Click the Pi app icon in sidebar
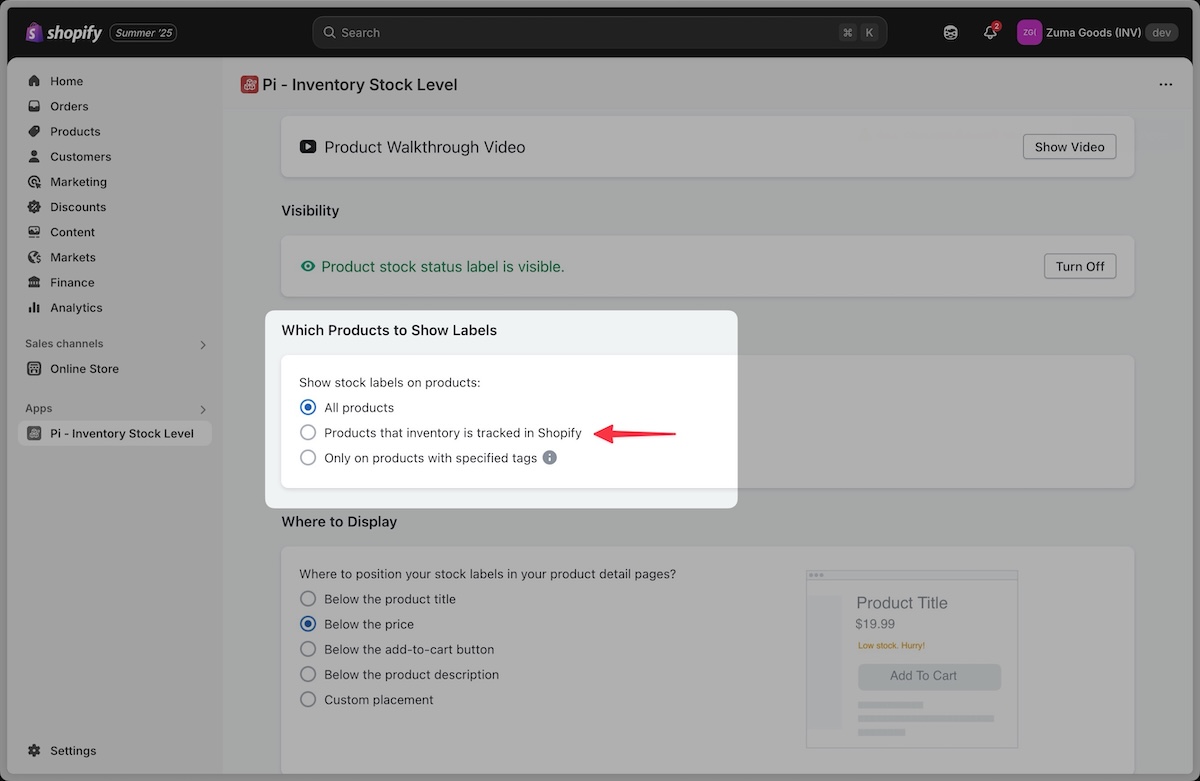This screenshot has height=781, width=1200. tap(35, 433)
